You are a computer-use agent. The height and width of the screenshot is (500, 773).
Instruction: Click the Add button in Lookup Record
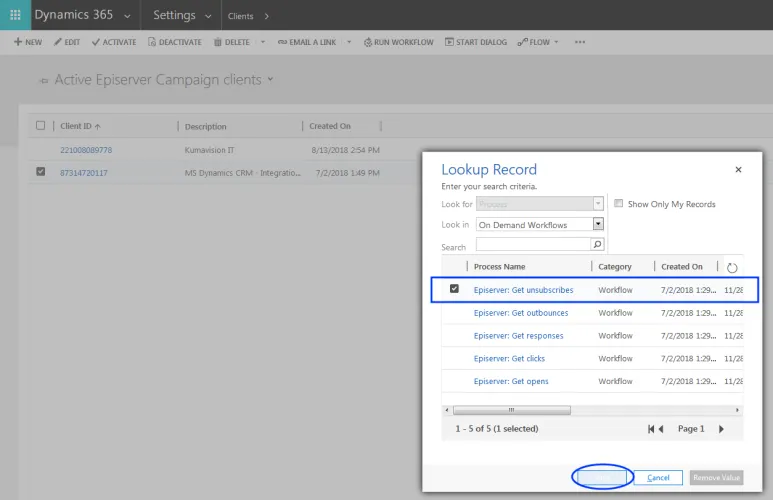pos(602,477)
